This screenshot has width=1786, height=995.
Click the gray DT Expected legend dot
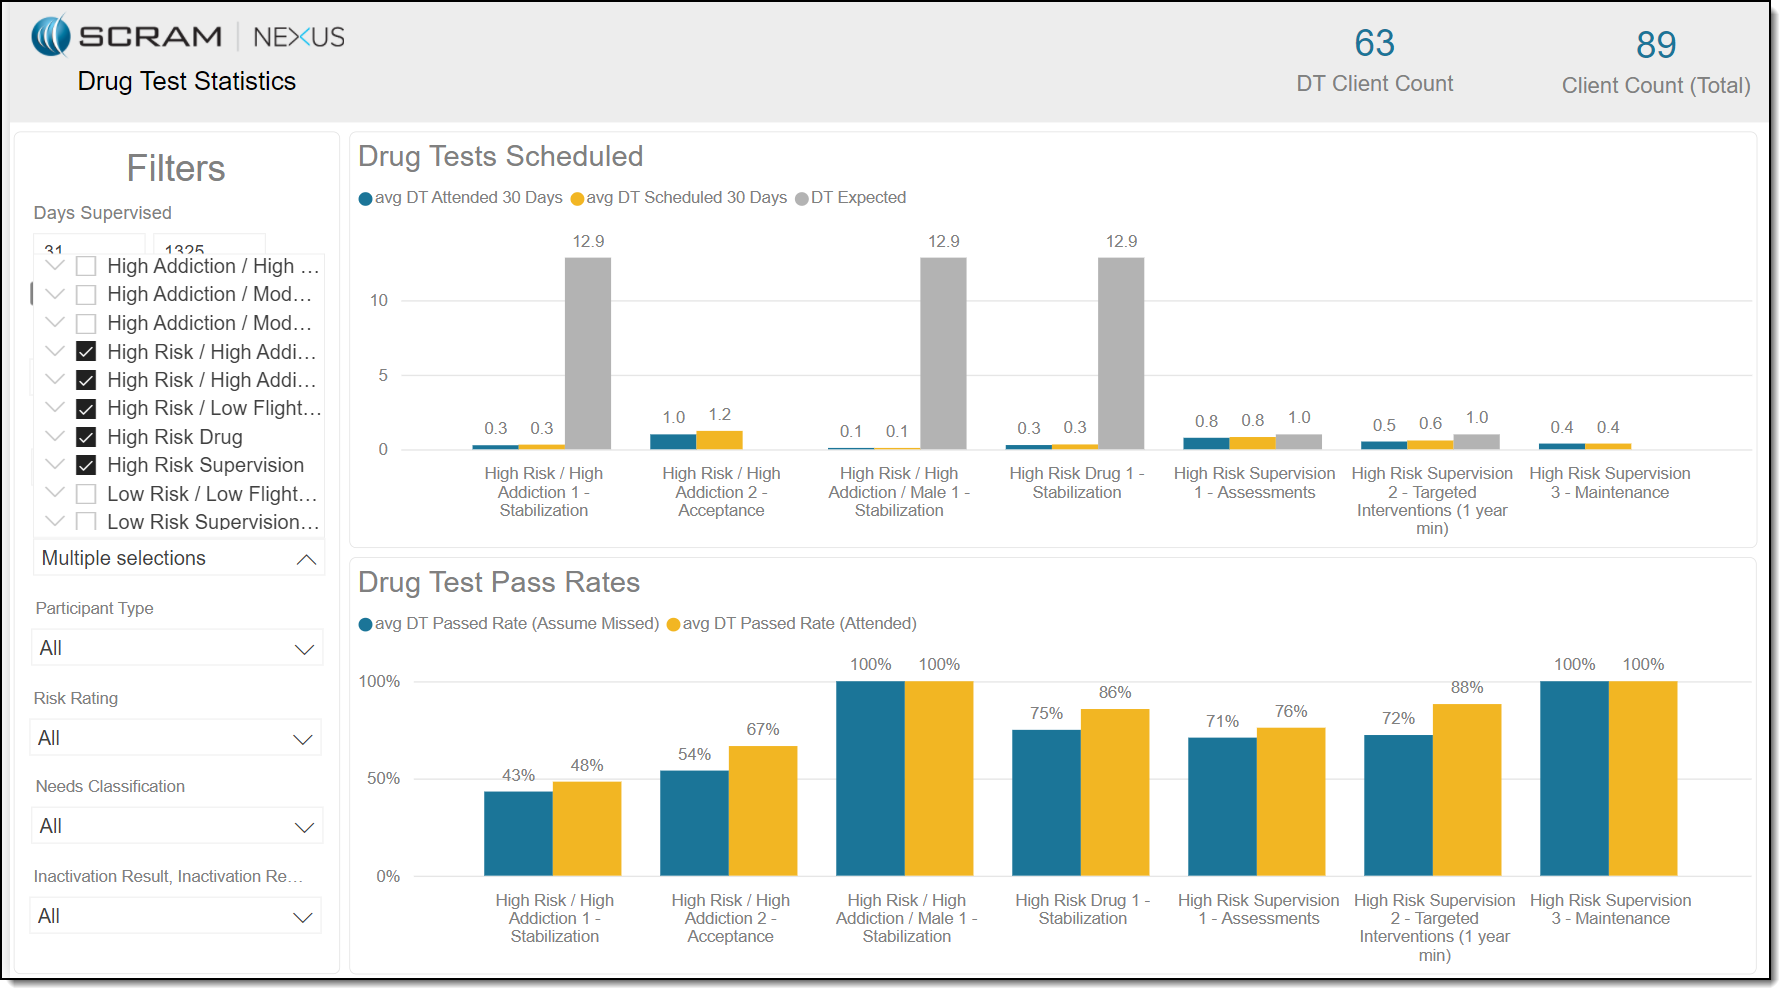click(x=801, y=199)
